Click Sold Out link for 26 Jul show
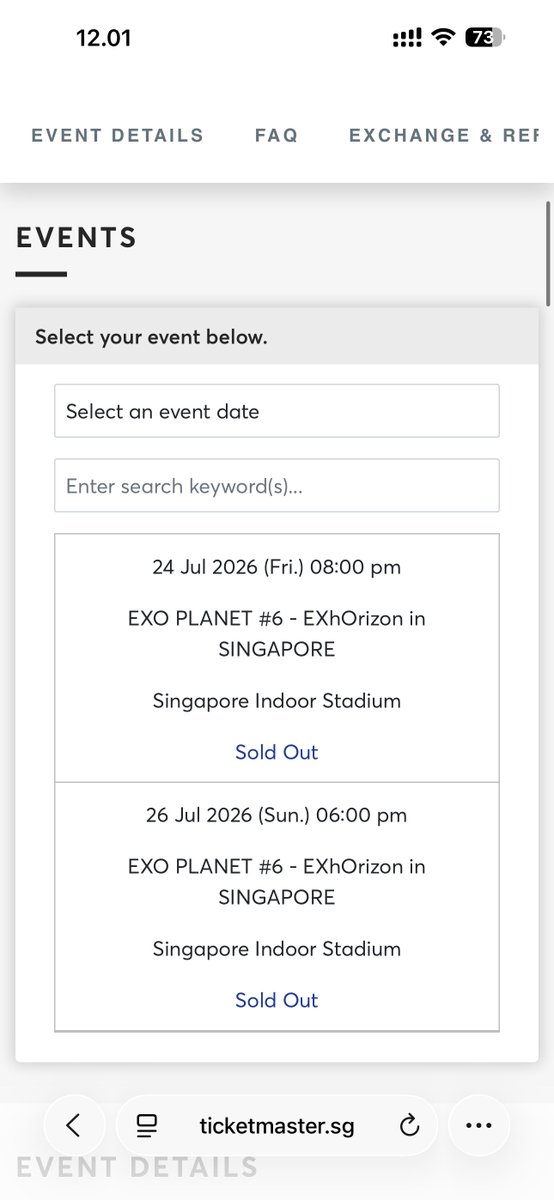The height and width of the screenshot is (1200, 554). [x=277, y=1000]
